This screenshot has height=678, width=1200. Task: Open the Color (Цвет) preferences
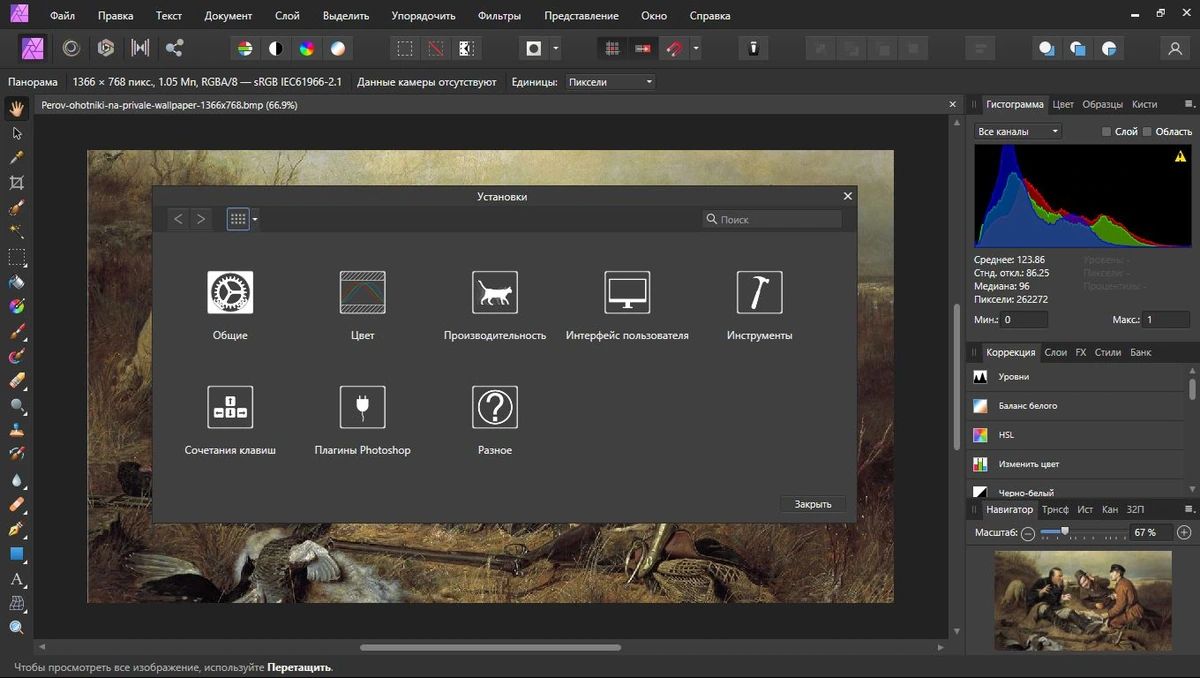[362, 305]
